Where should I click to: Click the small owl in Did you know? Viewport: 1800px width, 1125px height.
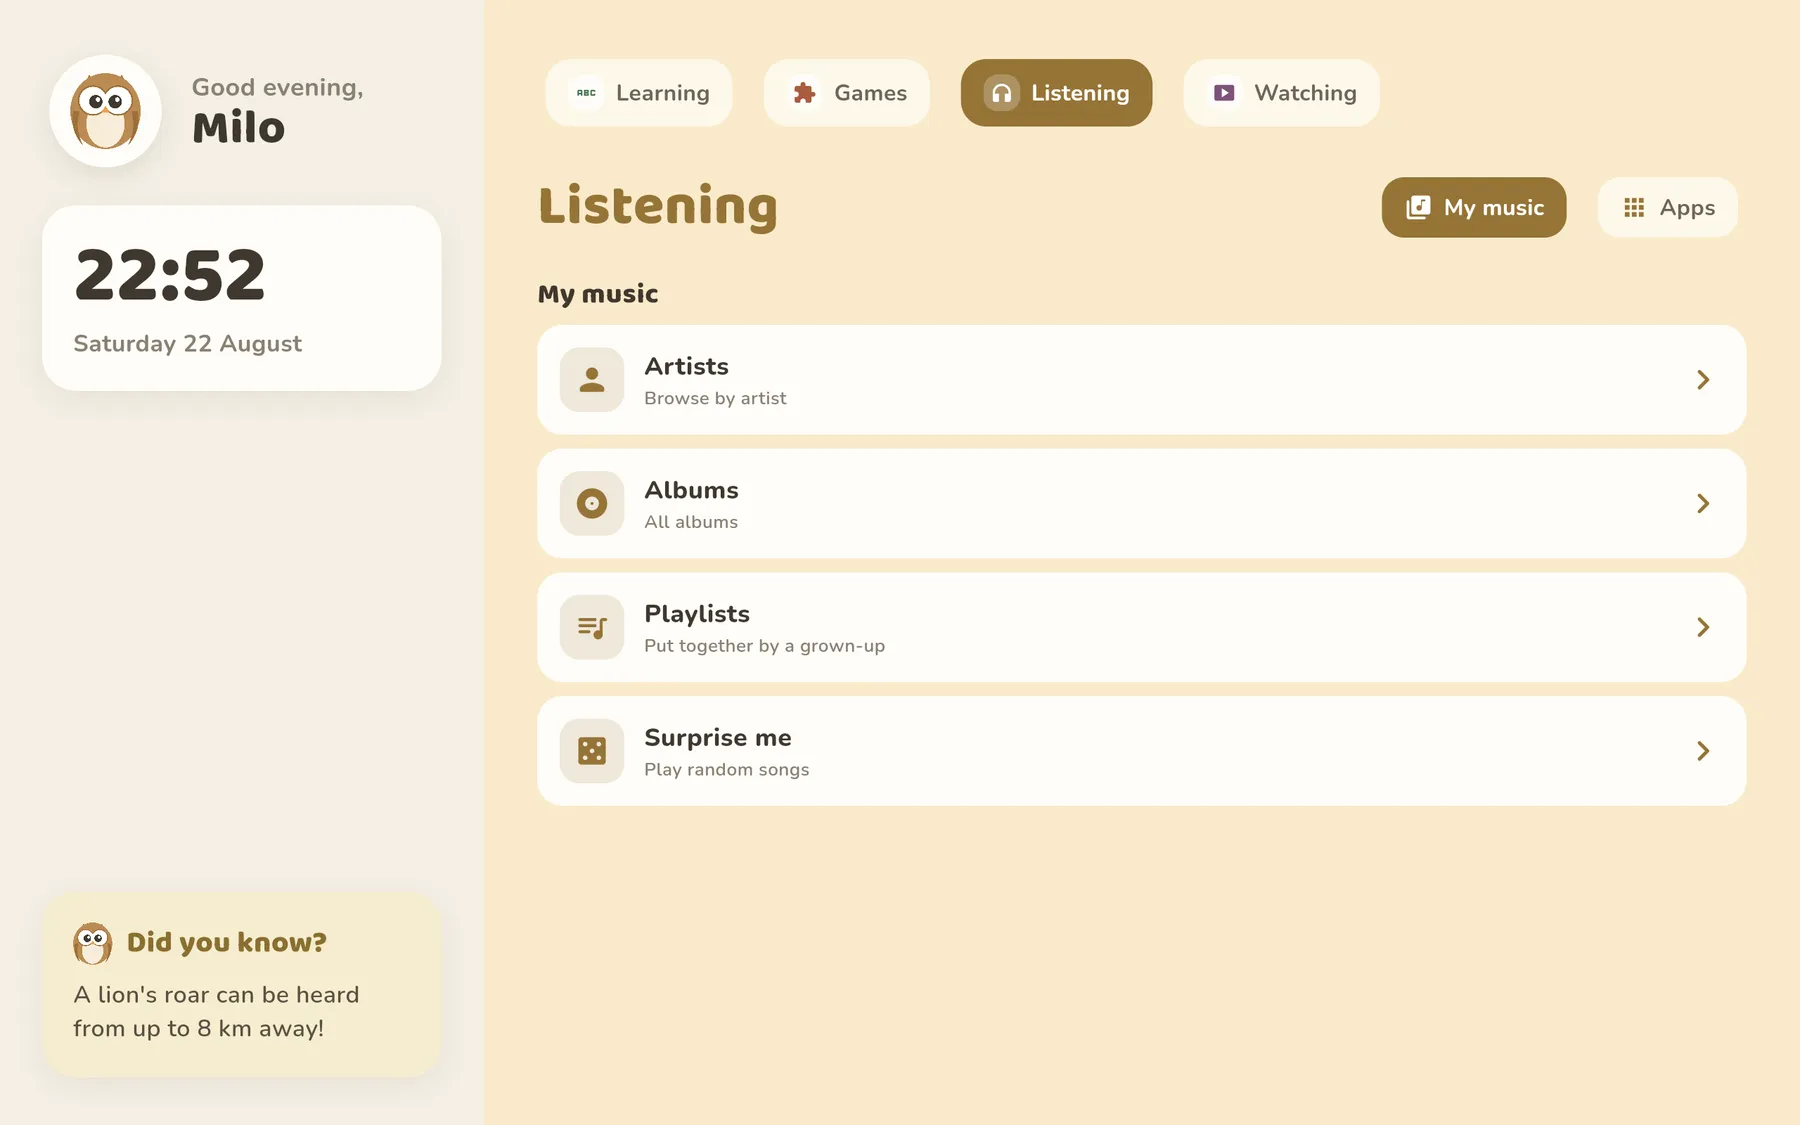coord(93,943)
